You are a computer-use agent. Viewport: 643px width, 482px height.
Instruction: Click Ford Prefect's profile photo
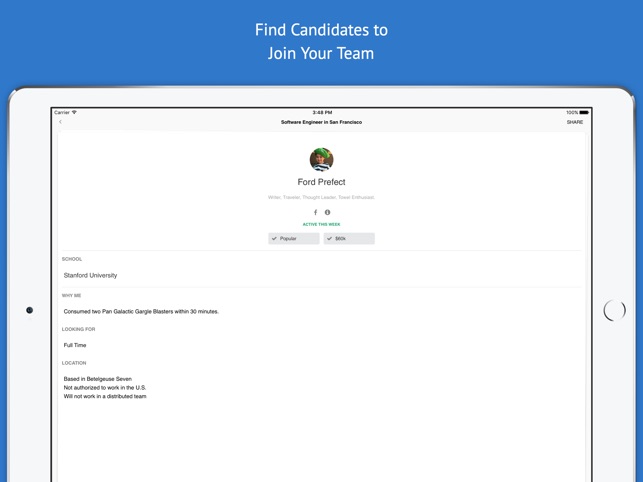coord(321,159)
